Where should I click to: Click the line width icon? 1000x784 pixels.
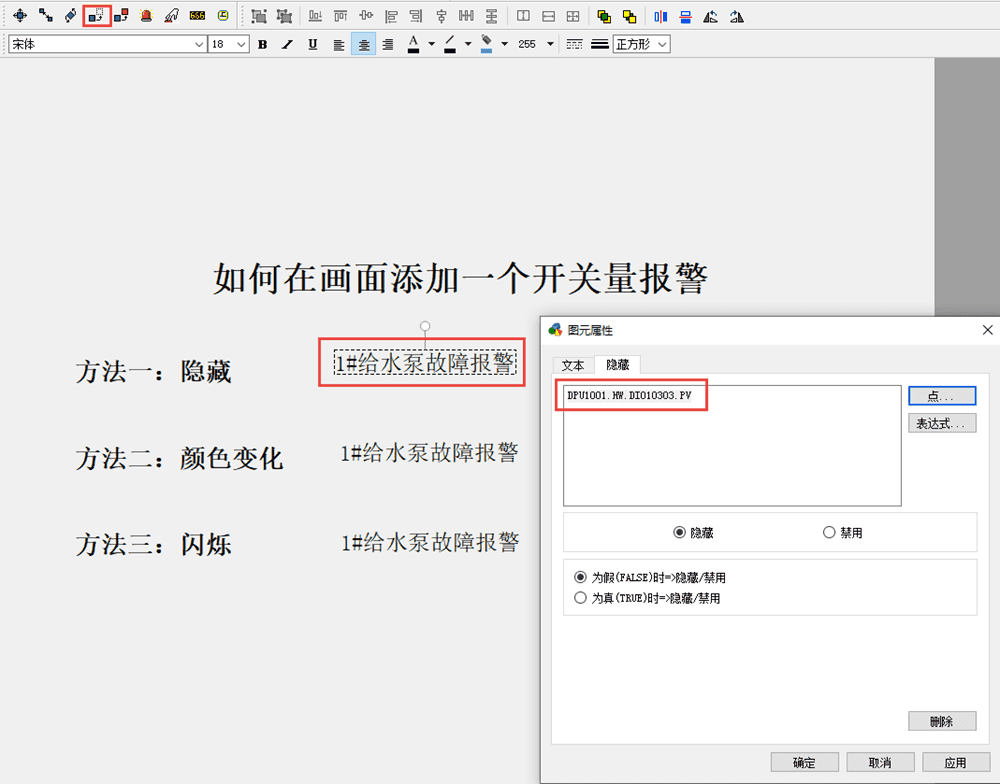pos(599,44)
